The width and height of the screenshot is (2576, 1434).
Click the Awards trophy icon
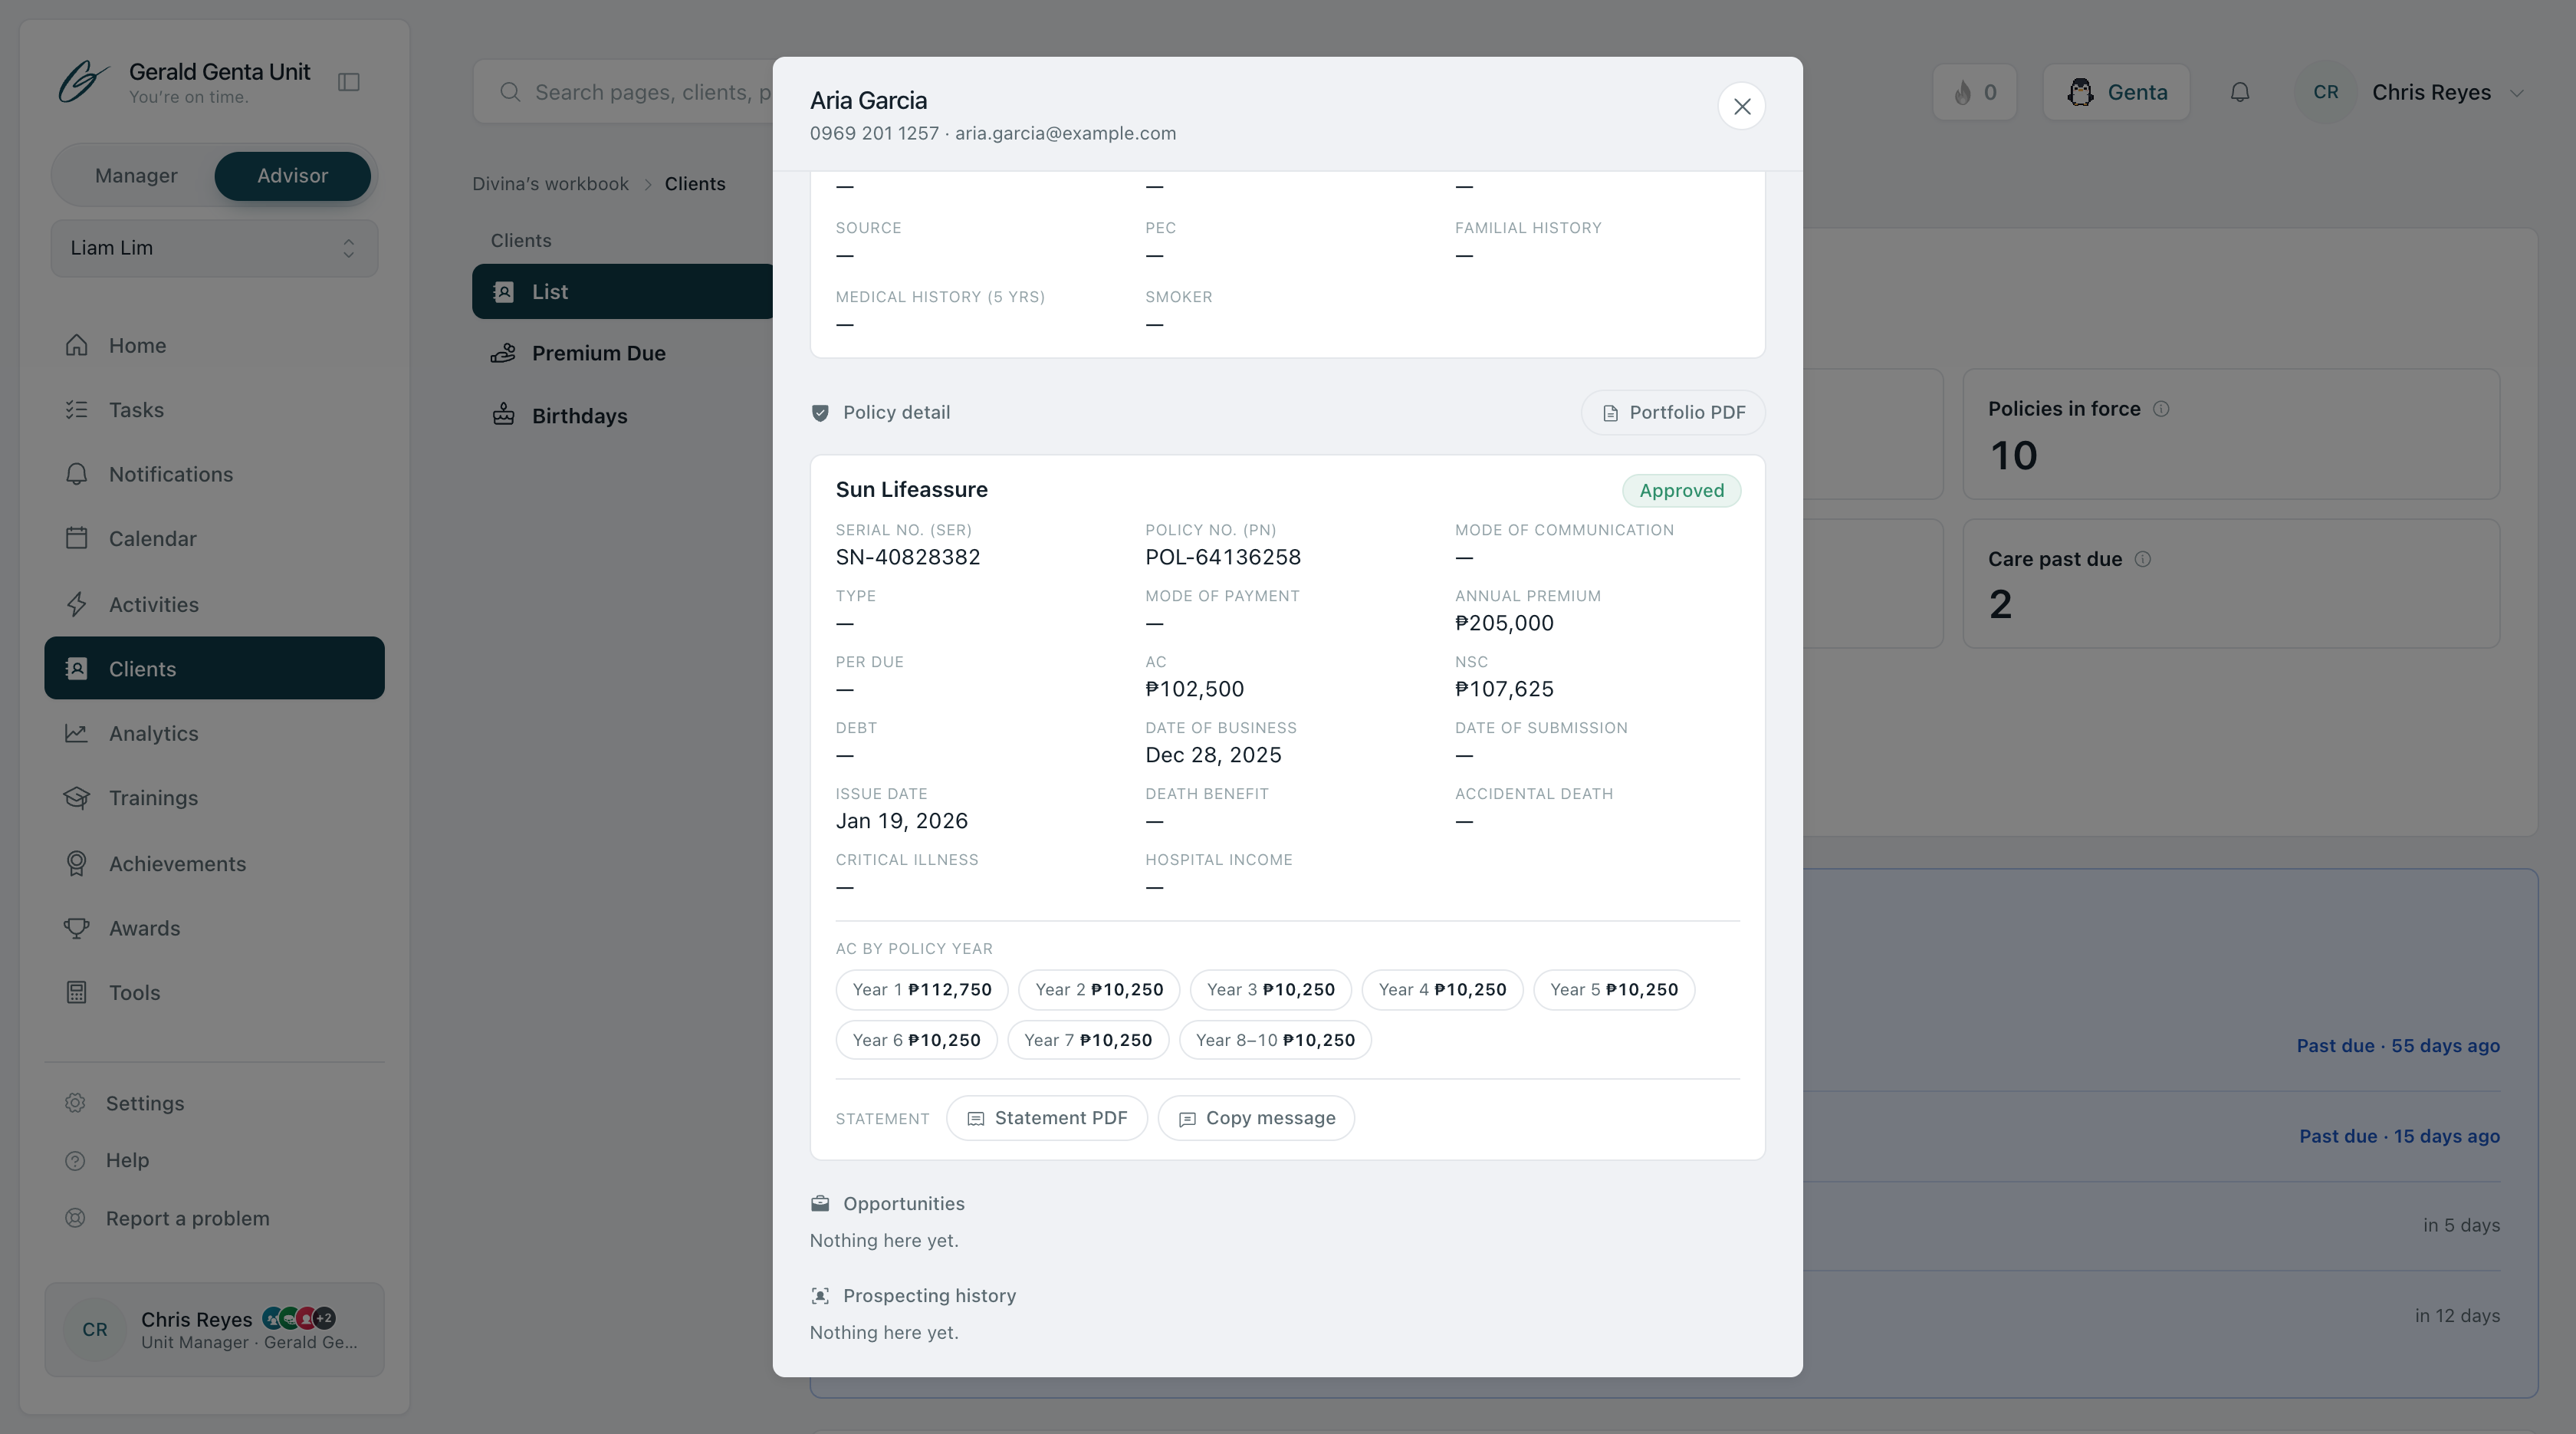76,928
